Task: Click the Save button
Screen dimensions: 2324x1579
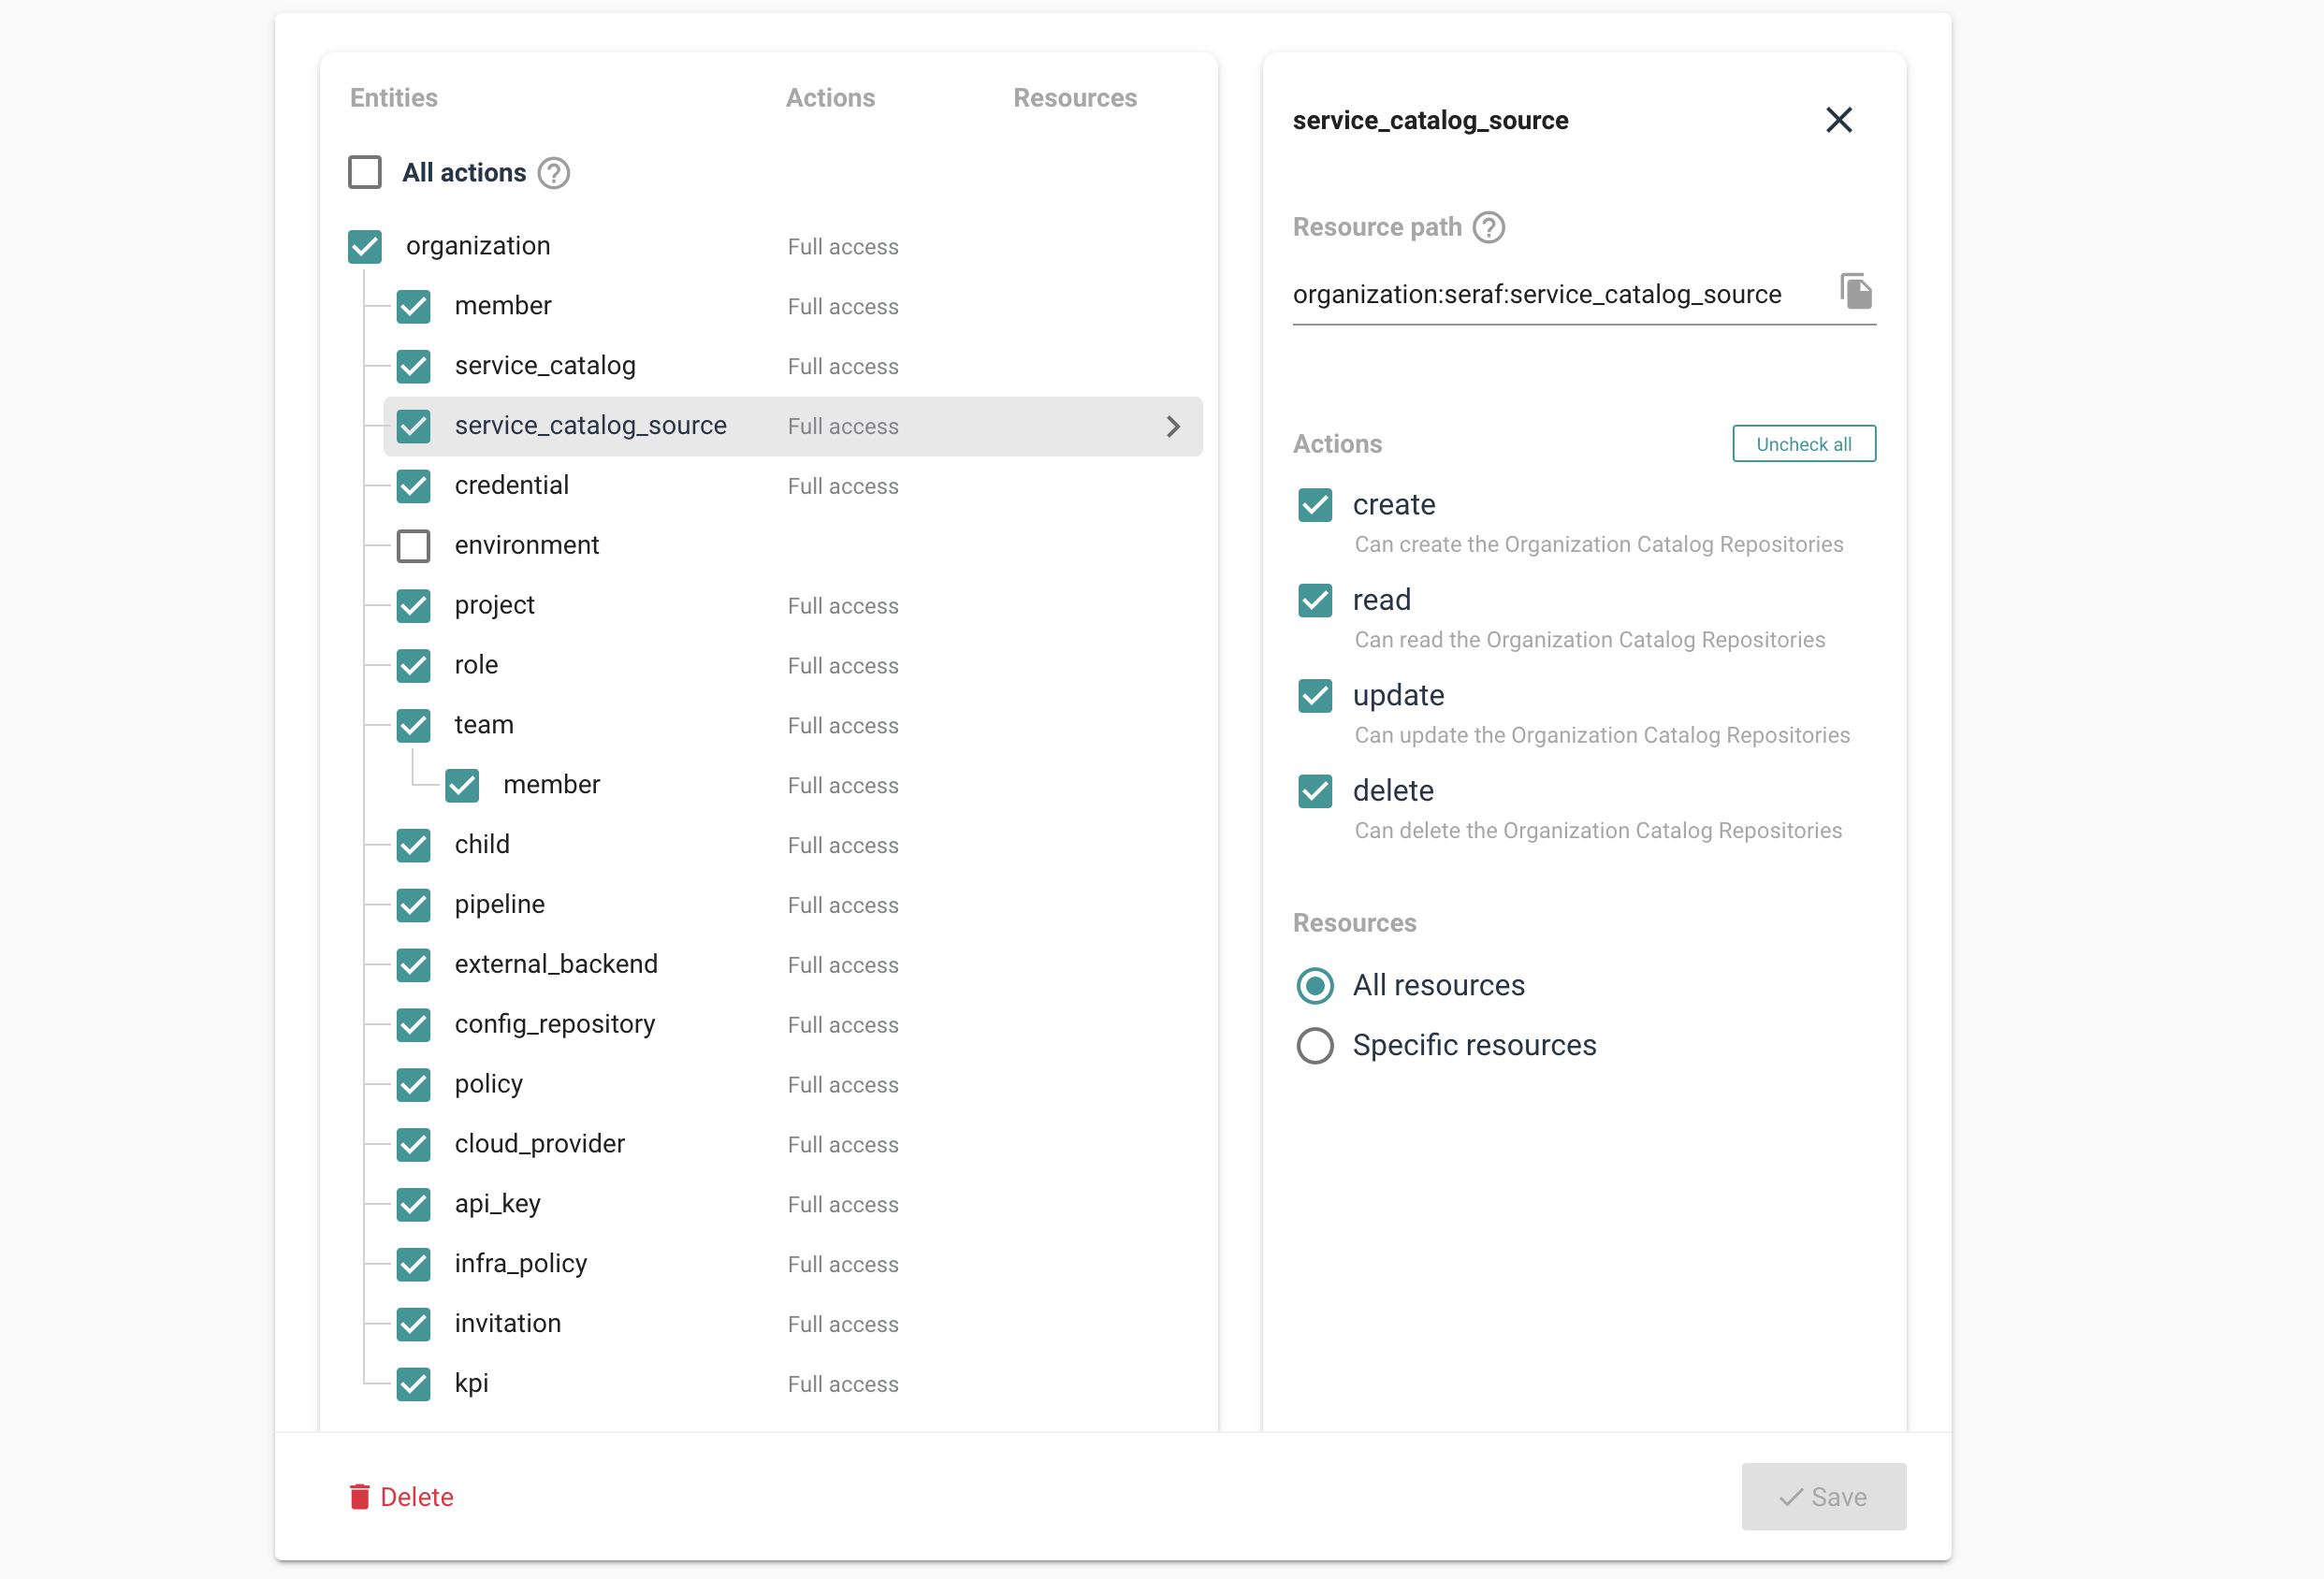Action: point(1823,1496)
